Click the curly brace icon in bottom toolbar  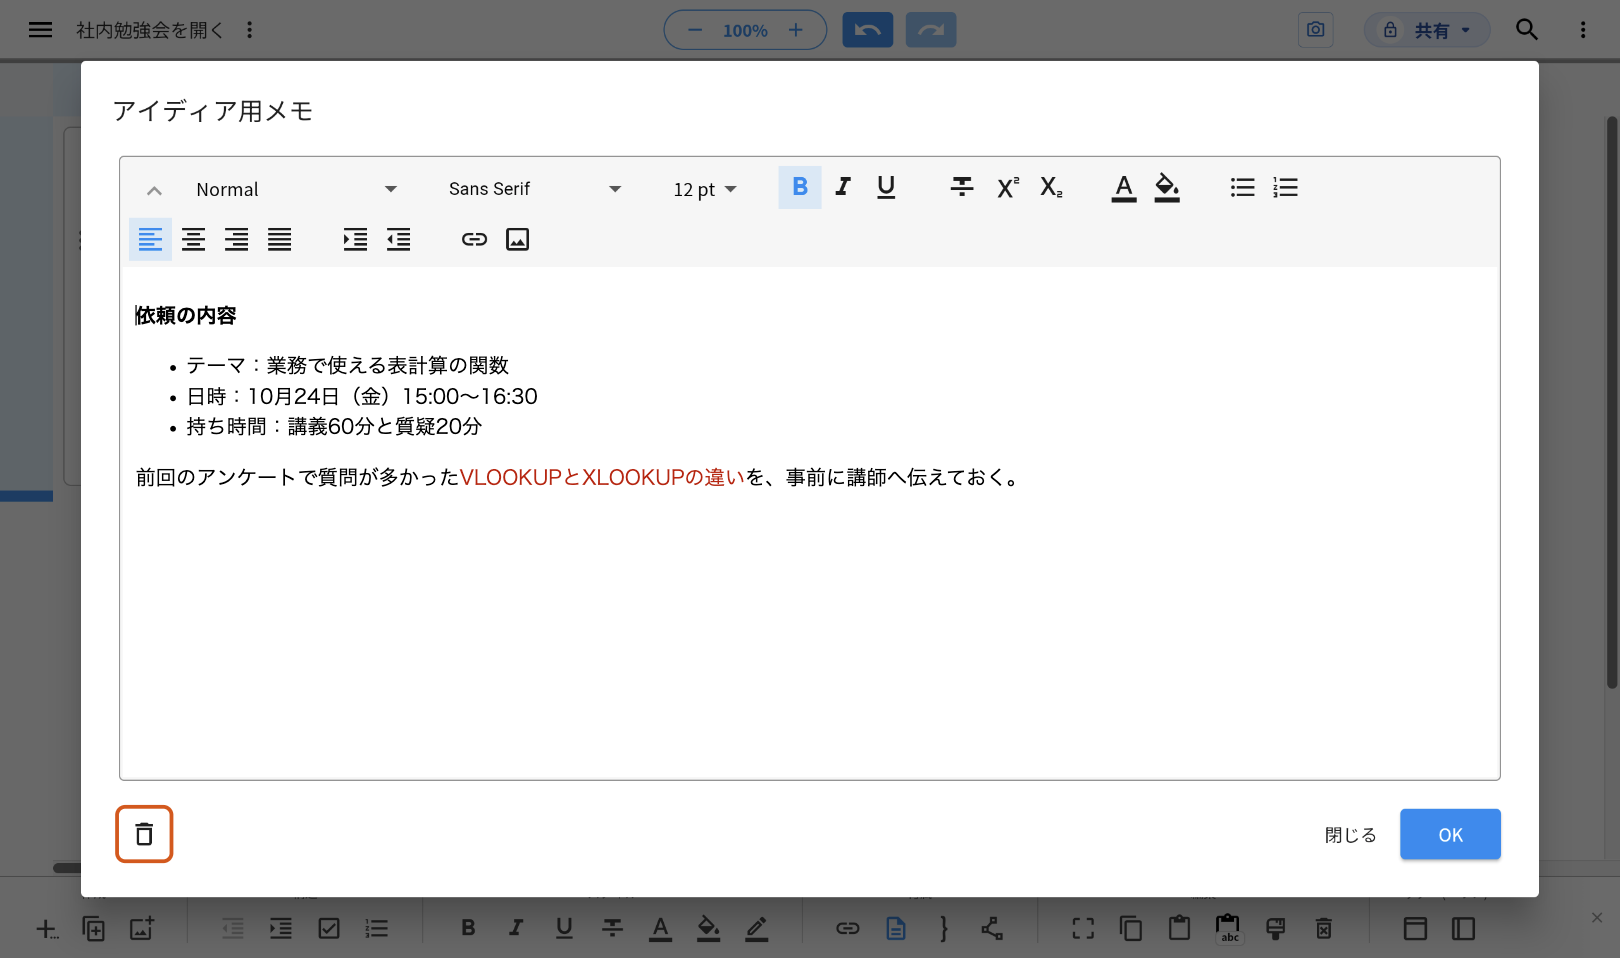[x=944, y=929]
